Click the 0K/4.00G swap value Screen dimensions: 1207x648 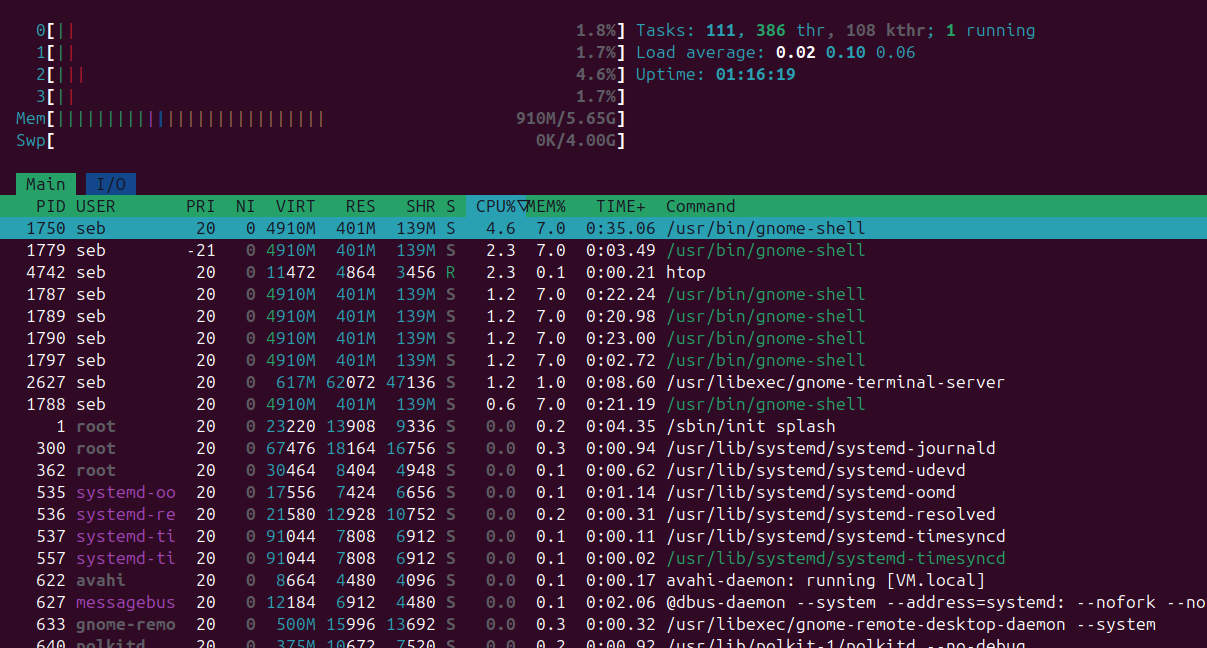coord(576,140)
